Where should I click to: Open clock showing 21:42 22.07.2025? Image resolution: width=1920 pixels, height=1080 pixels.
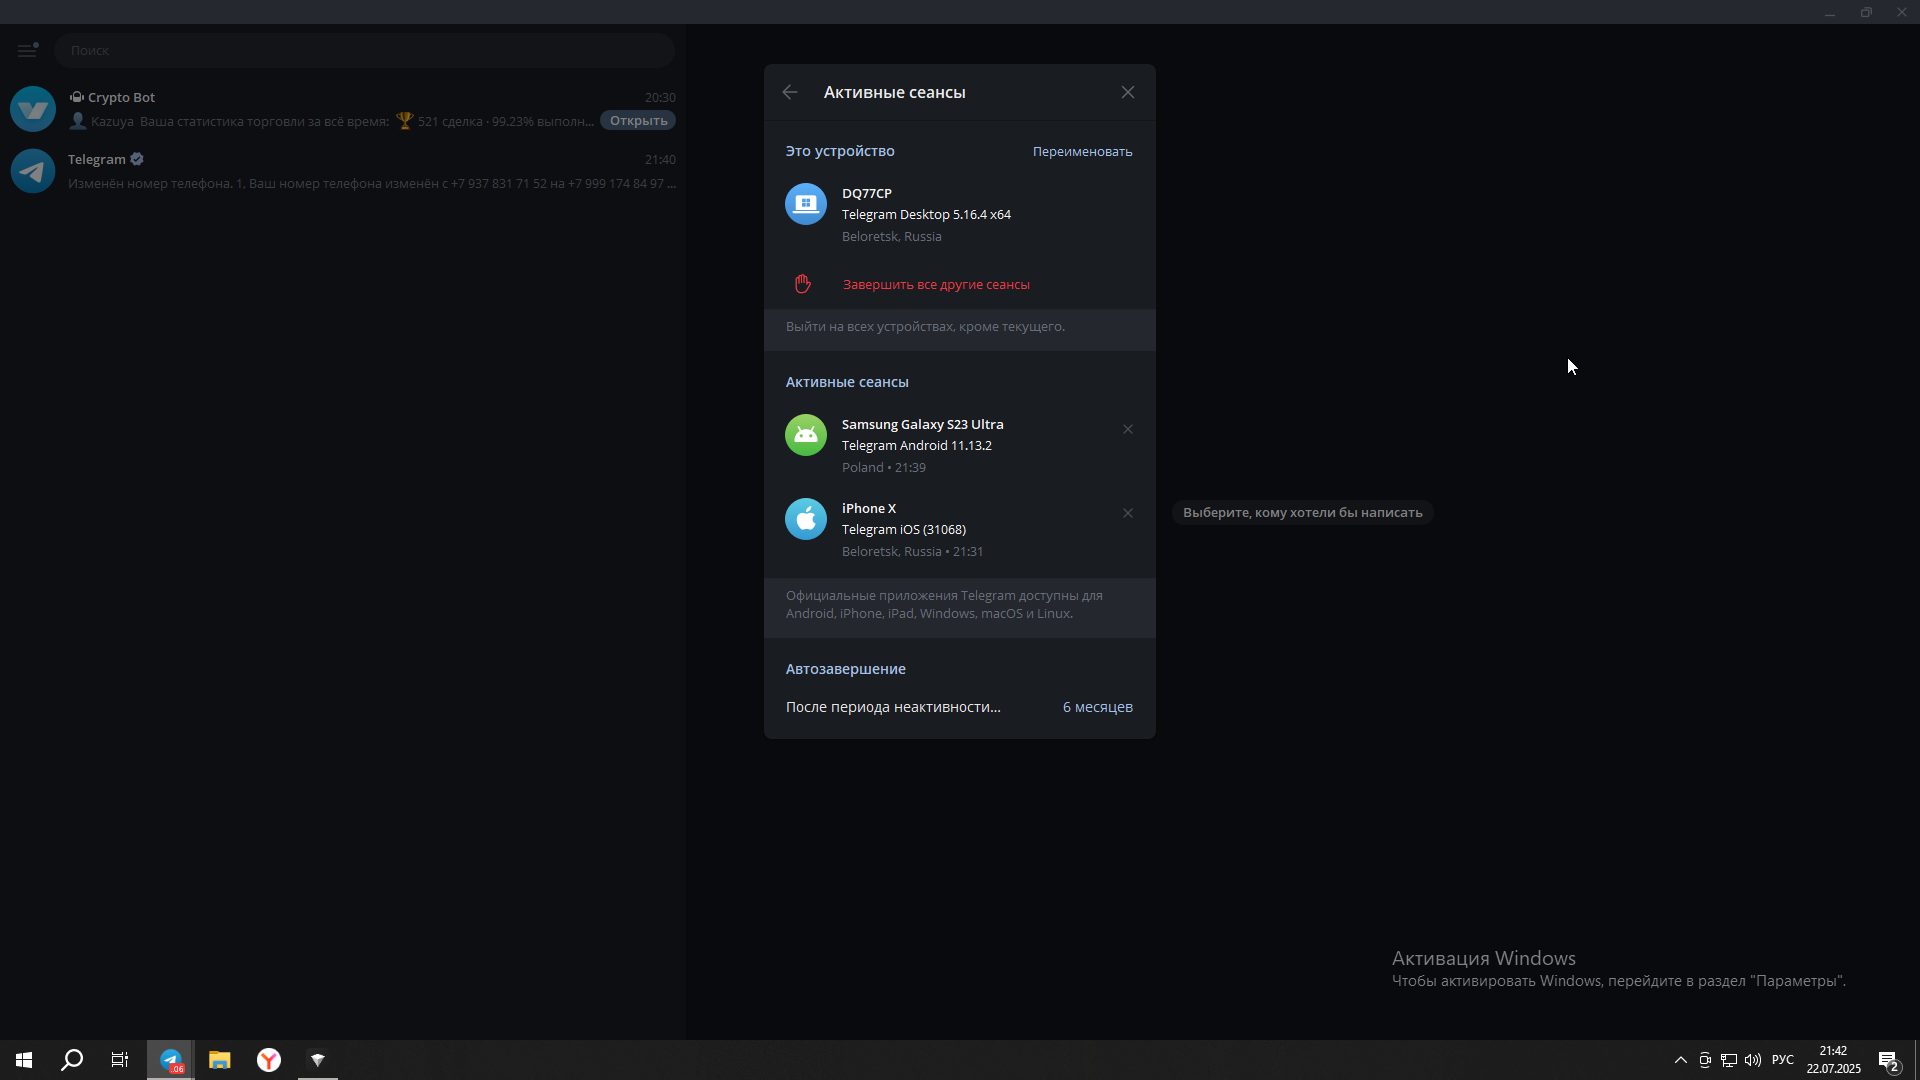pos(1833,1060)
